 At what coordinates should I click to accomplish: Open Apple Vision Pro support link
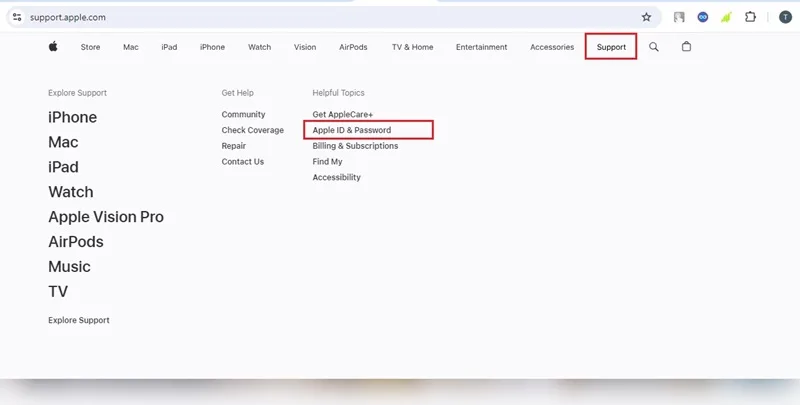106,217
